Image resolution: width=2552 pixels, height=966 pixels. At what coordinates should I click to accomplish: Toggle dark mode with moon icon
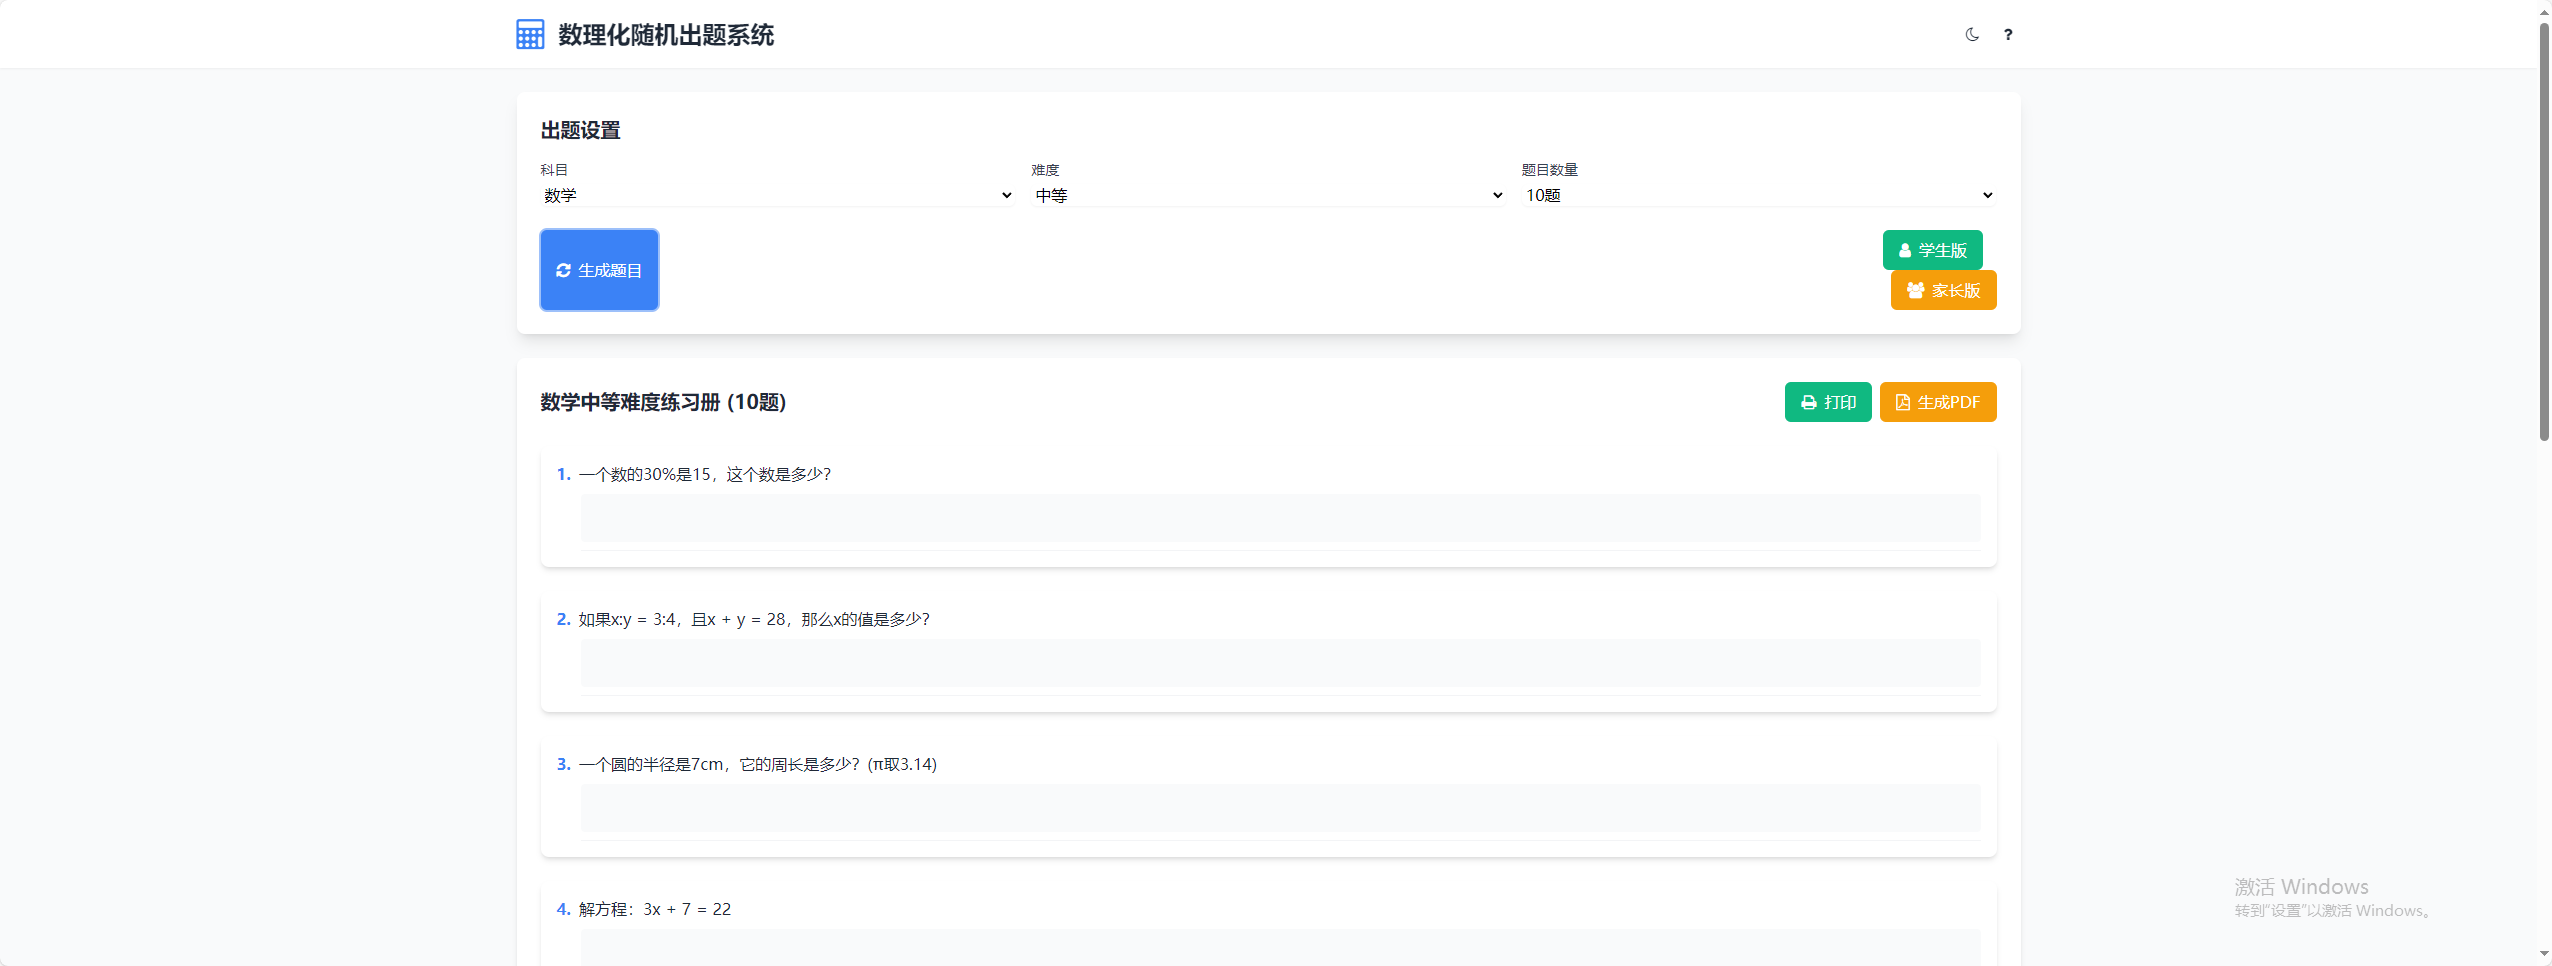point(1972,35)
